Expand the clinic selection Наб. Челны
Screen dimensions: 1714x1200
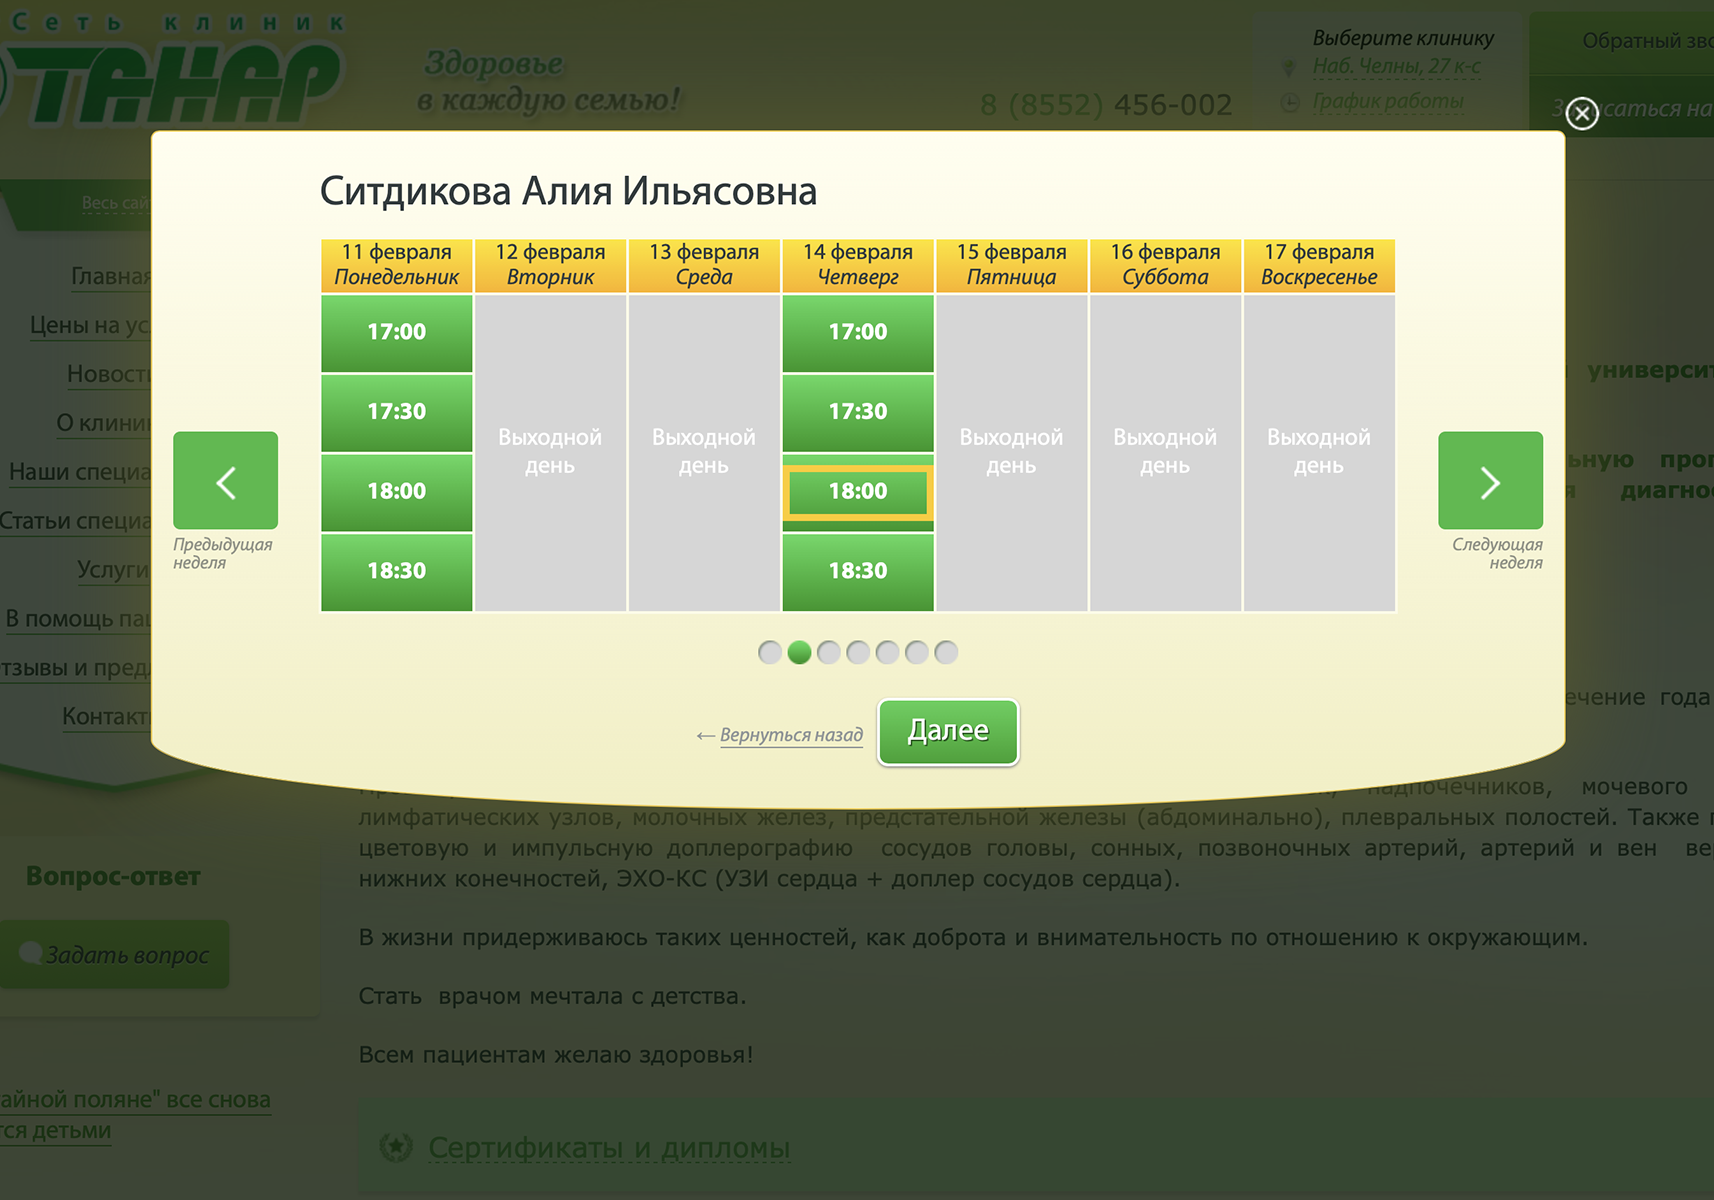click(1396, 66)
